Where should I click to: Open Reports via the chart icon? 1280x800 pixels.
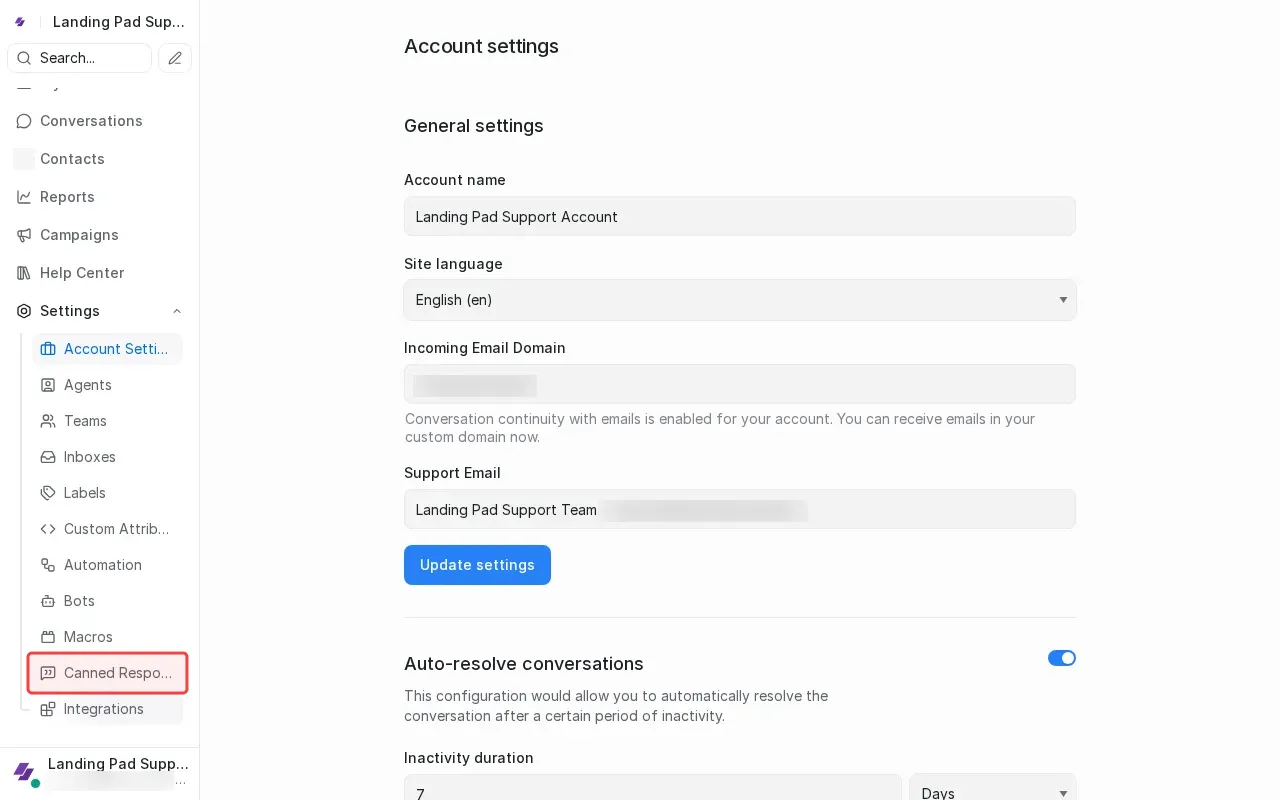(x=24, y=197)
